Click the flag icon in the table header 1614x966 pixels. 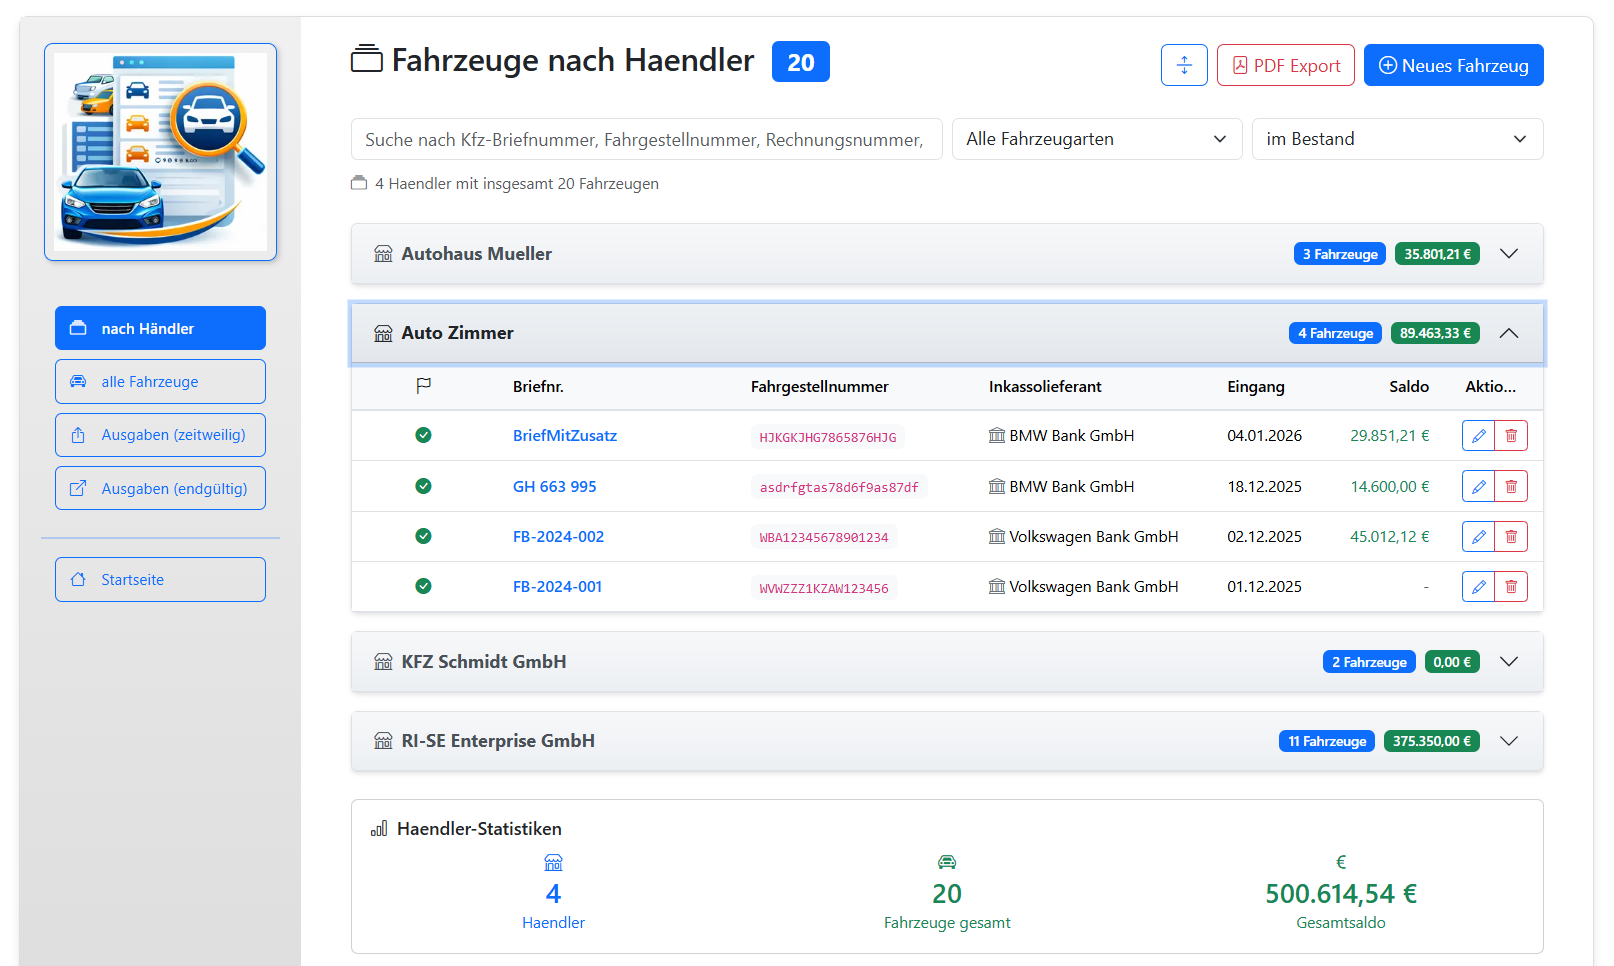click(x=424, y=386)
